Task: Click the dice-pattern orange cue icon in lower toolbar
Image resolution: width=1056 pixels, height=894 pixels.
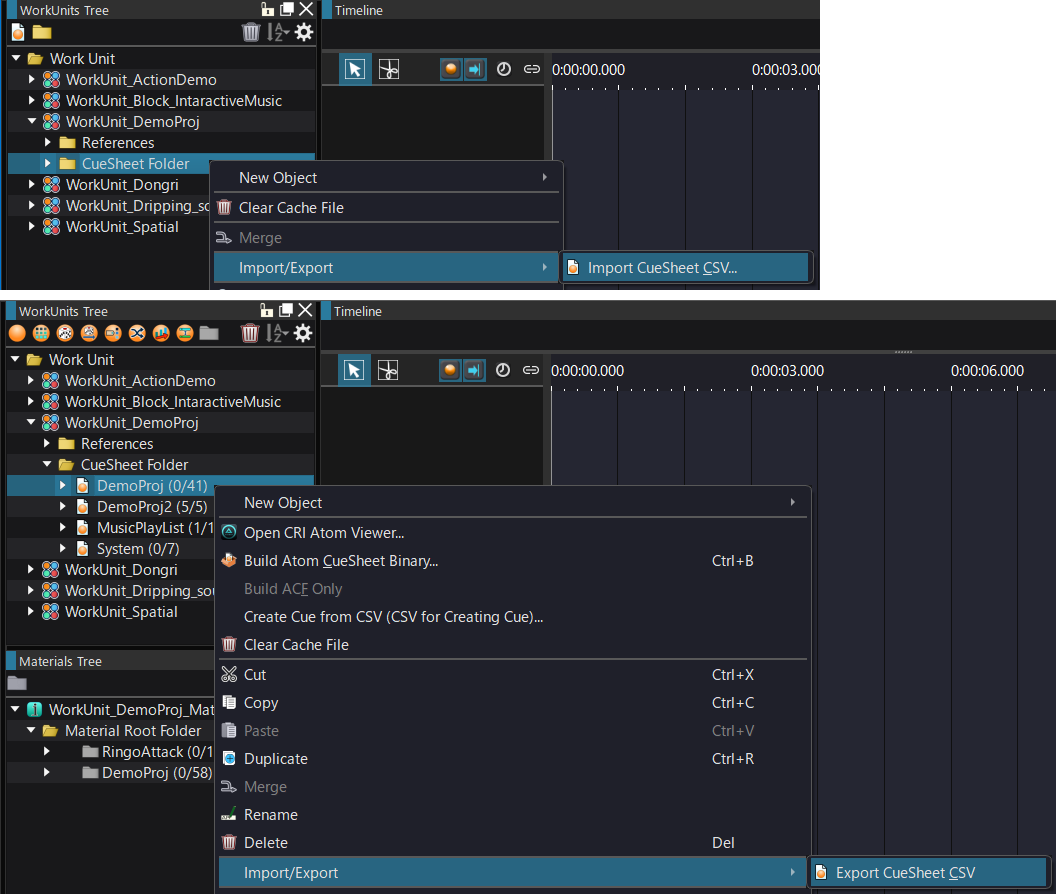Action: pos(65,333)
